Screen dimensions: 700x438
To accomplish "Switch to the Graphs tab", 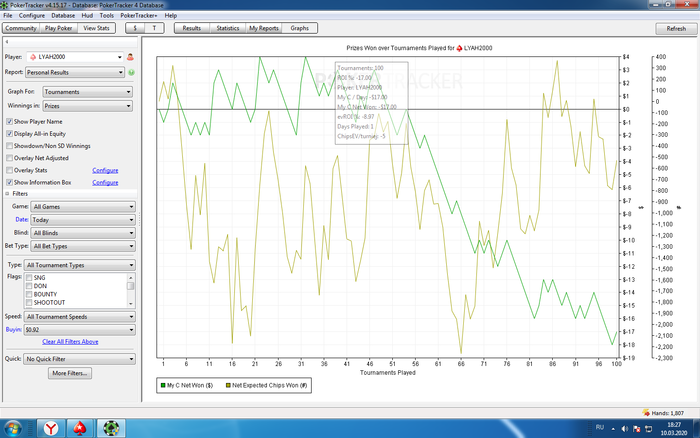I will pos(300,28).
